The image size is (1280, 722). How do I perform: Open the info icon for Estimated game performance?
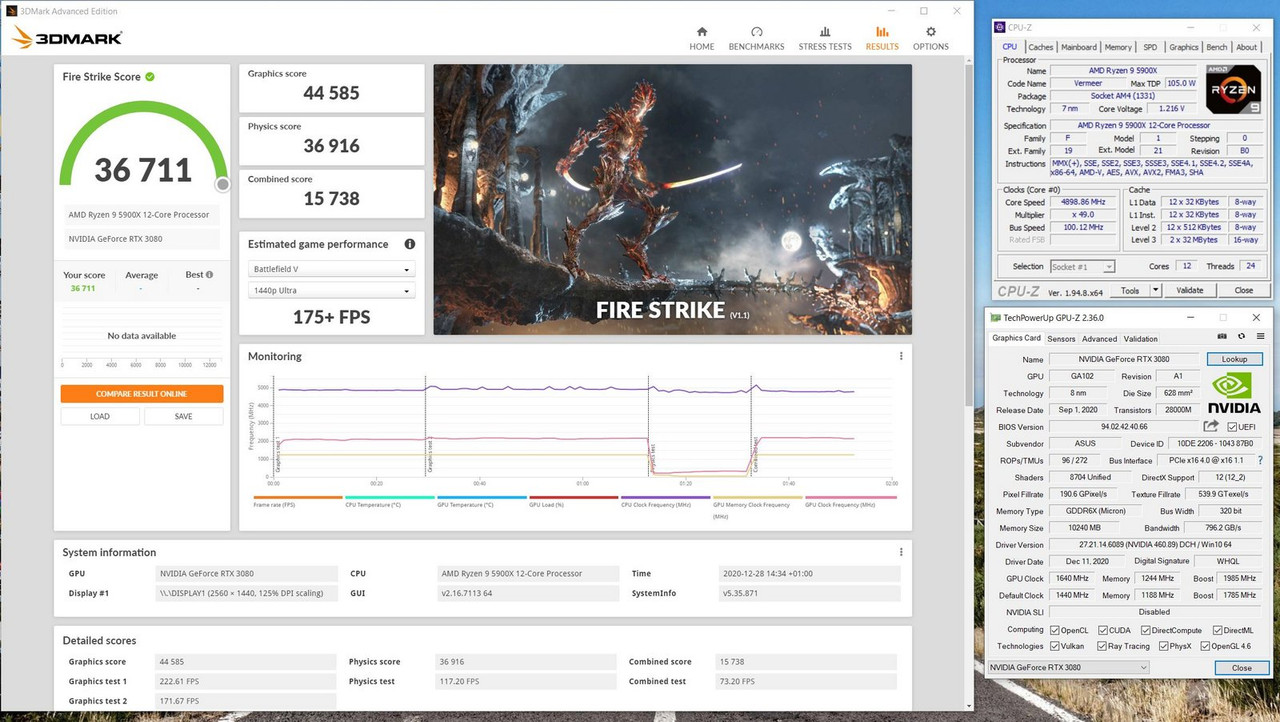click(x=409, y=244)
